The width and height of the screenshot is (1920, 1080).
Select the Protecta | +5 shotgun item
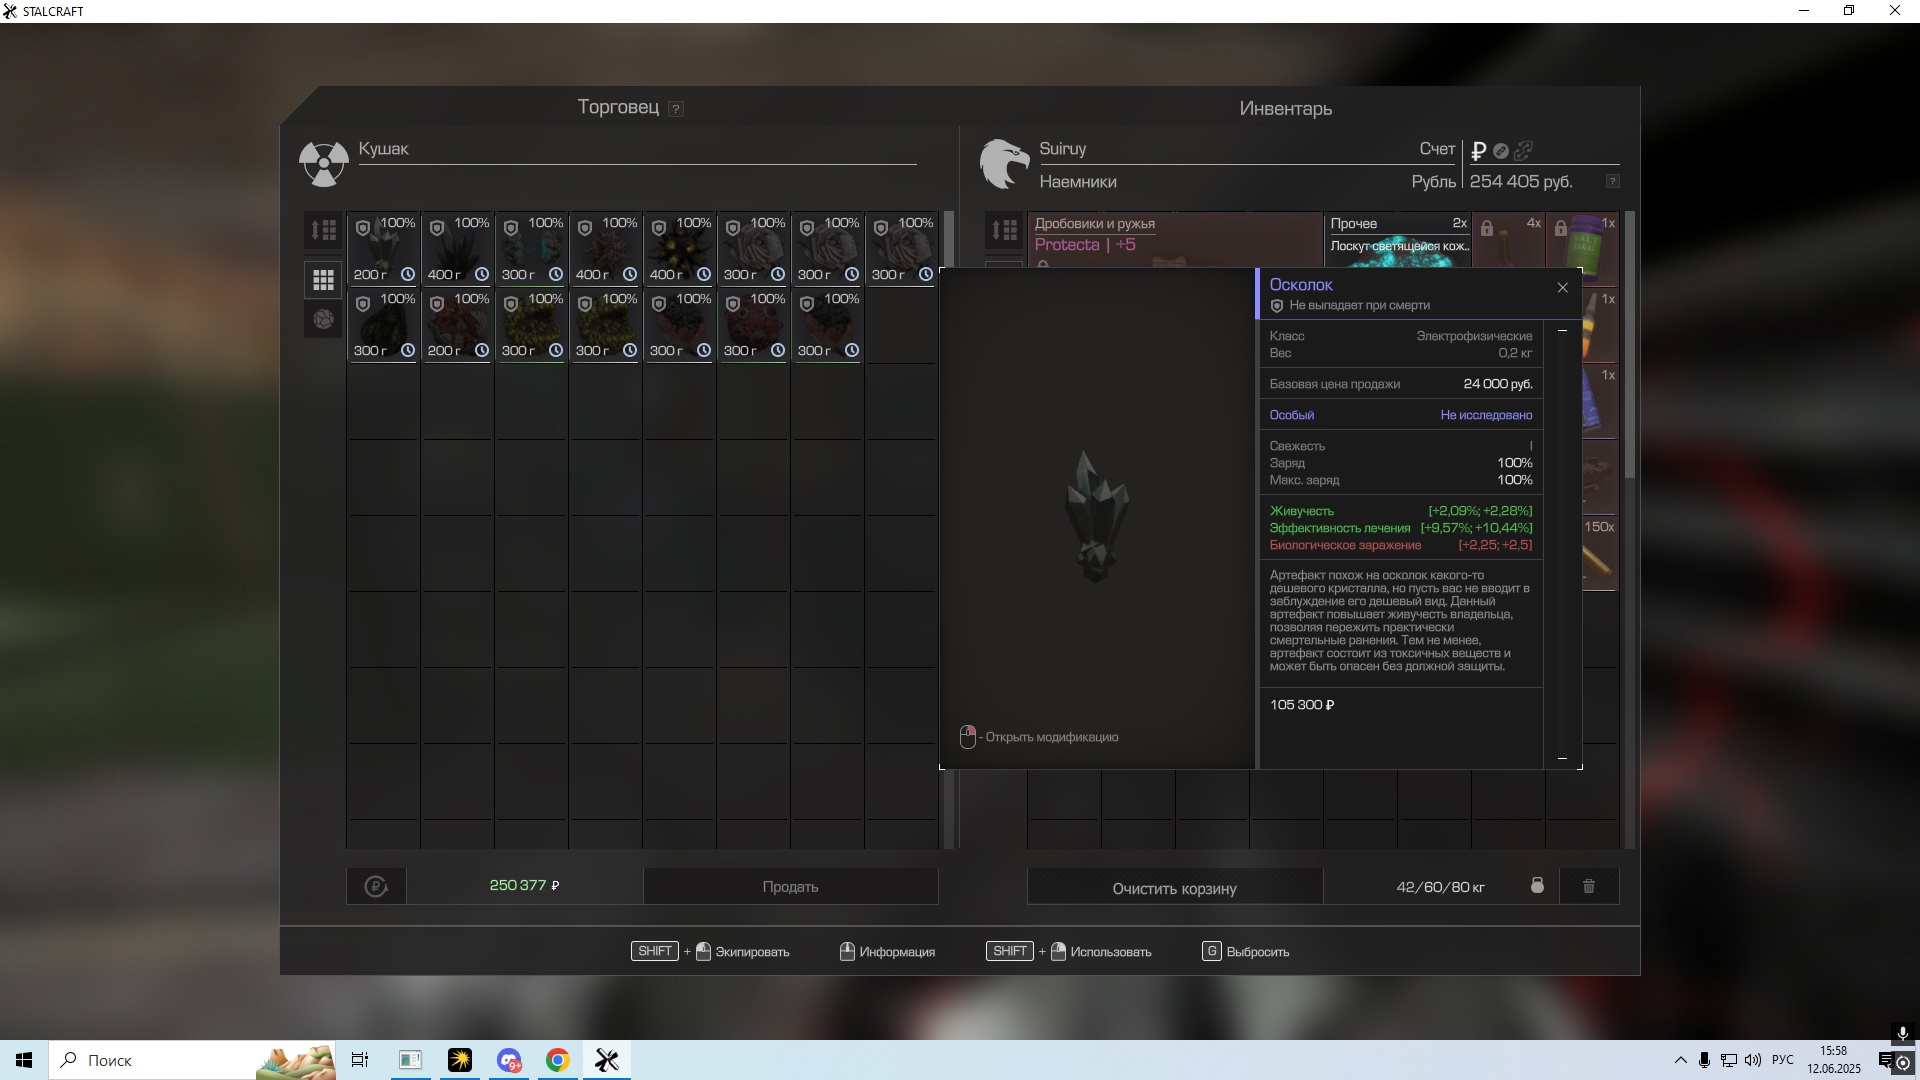1175,240
